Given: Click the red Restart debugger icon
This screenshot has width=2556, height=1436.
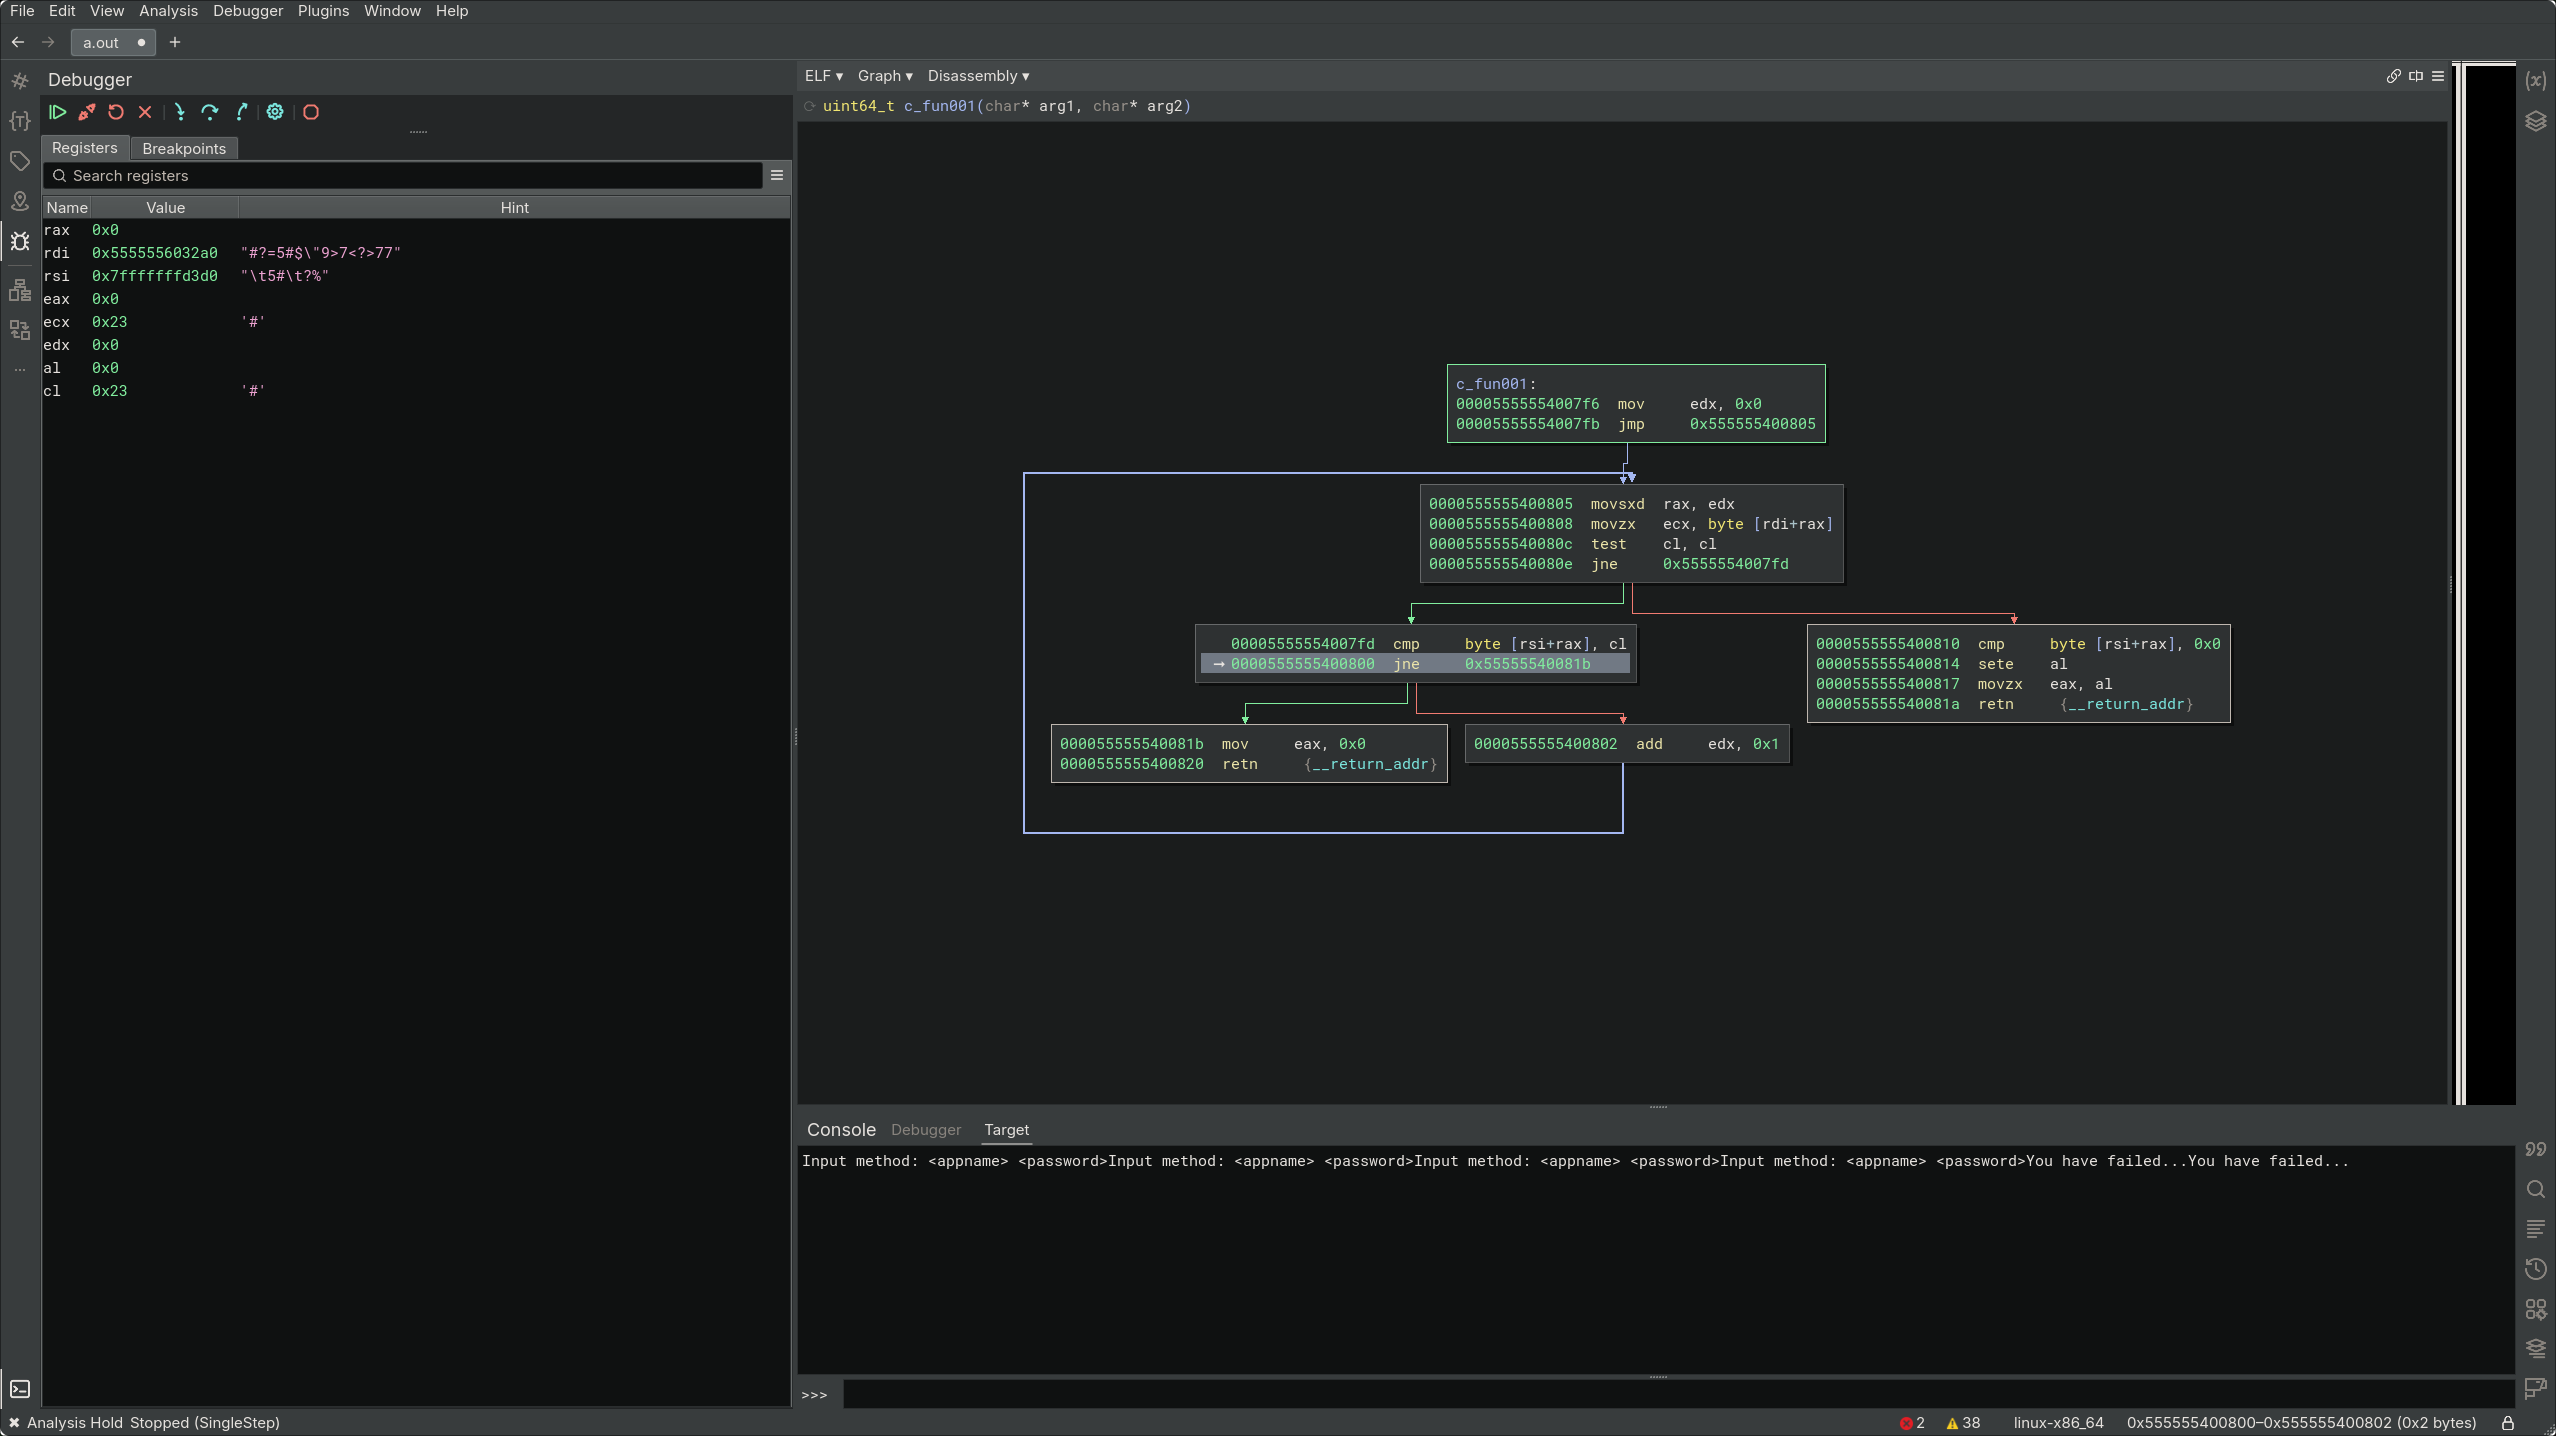Looking at the screenshot, I should click(x=116, y=112).
